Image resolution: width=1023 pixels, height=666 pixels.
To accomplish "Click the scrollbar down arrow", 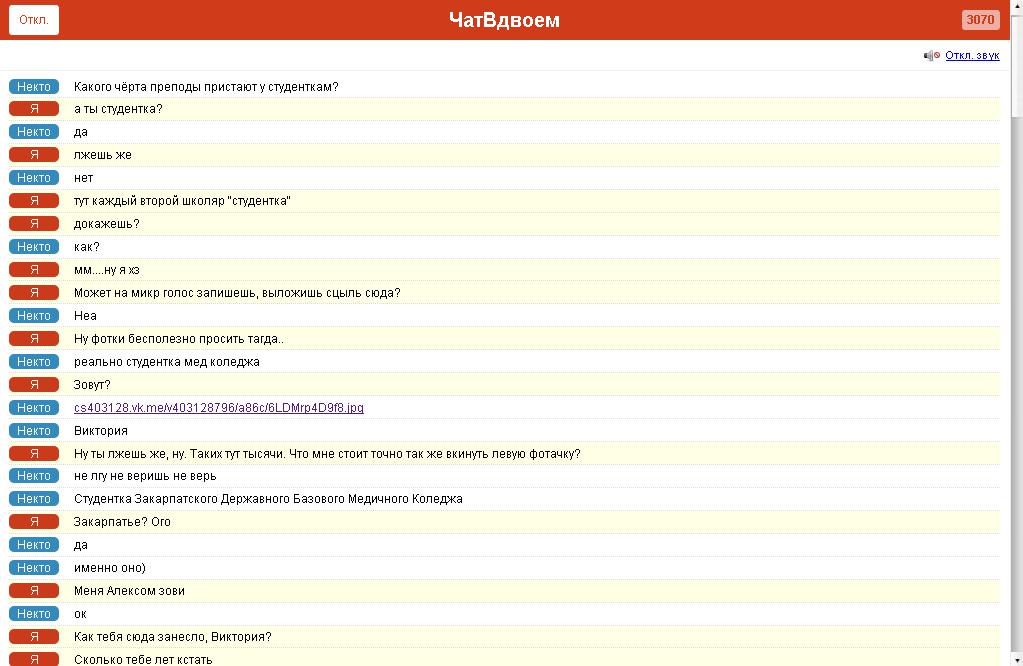I will [1017, 660].
